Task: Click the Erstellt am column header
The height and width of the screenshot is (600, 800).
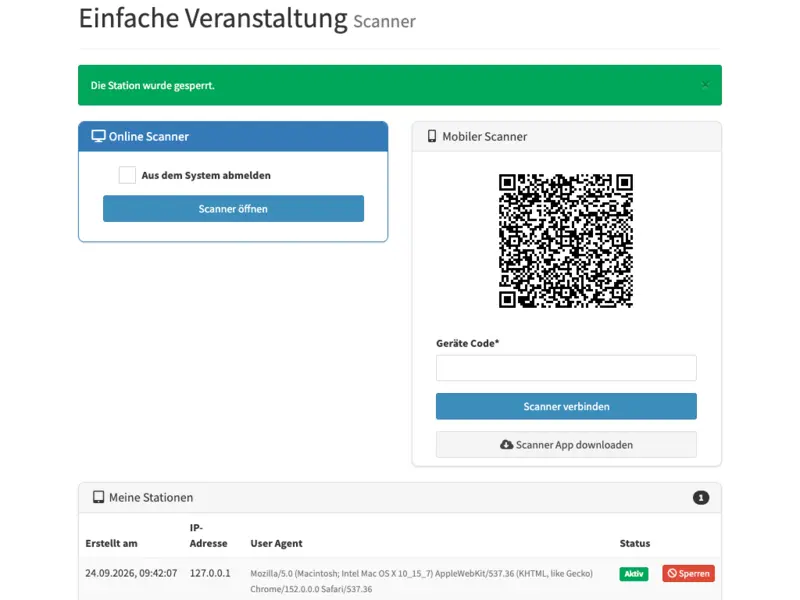Action: click(x=111, y=543)
